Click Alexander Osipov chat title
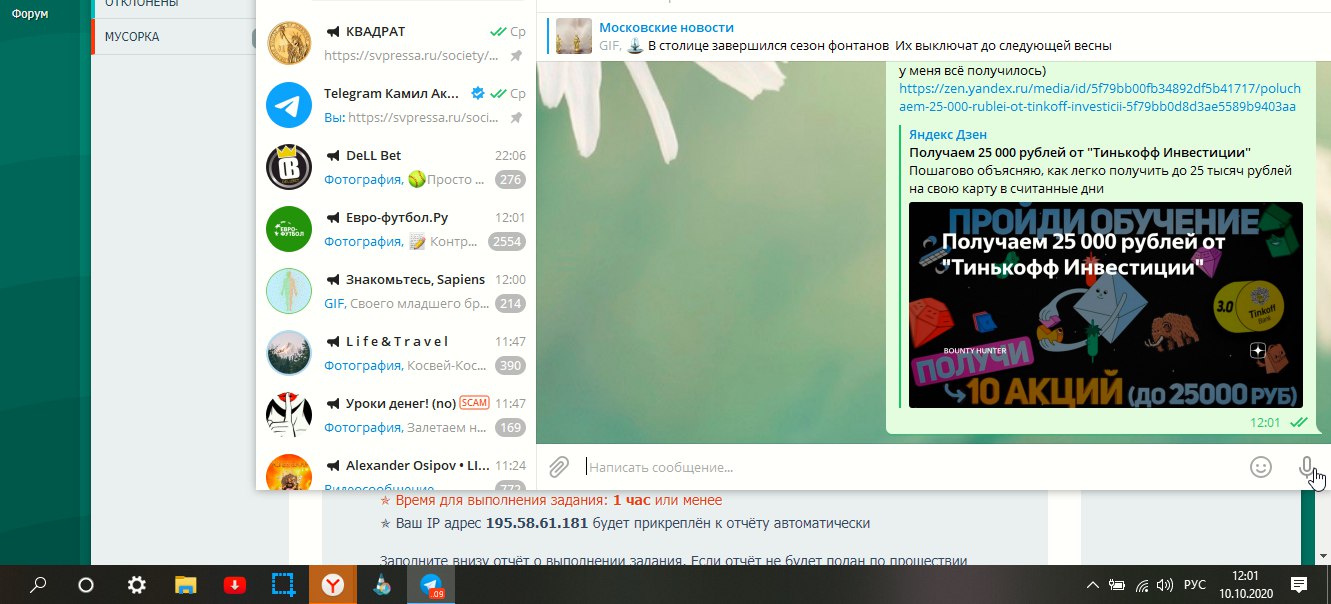 click(x=416, y=465)
